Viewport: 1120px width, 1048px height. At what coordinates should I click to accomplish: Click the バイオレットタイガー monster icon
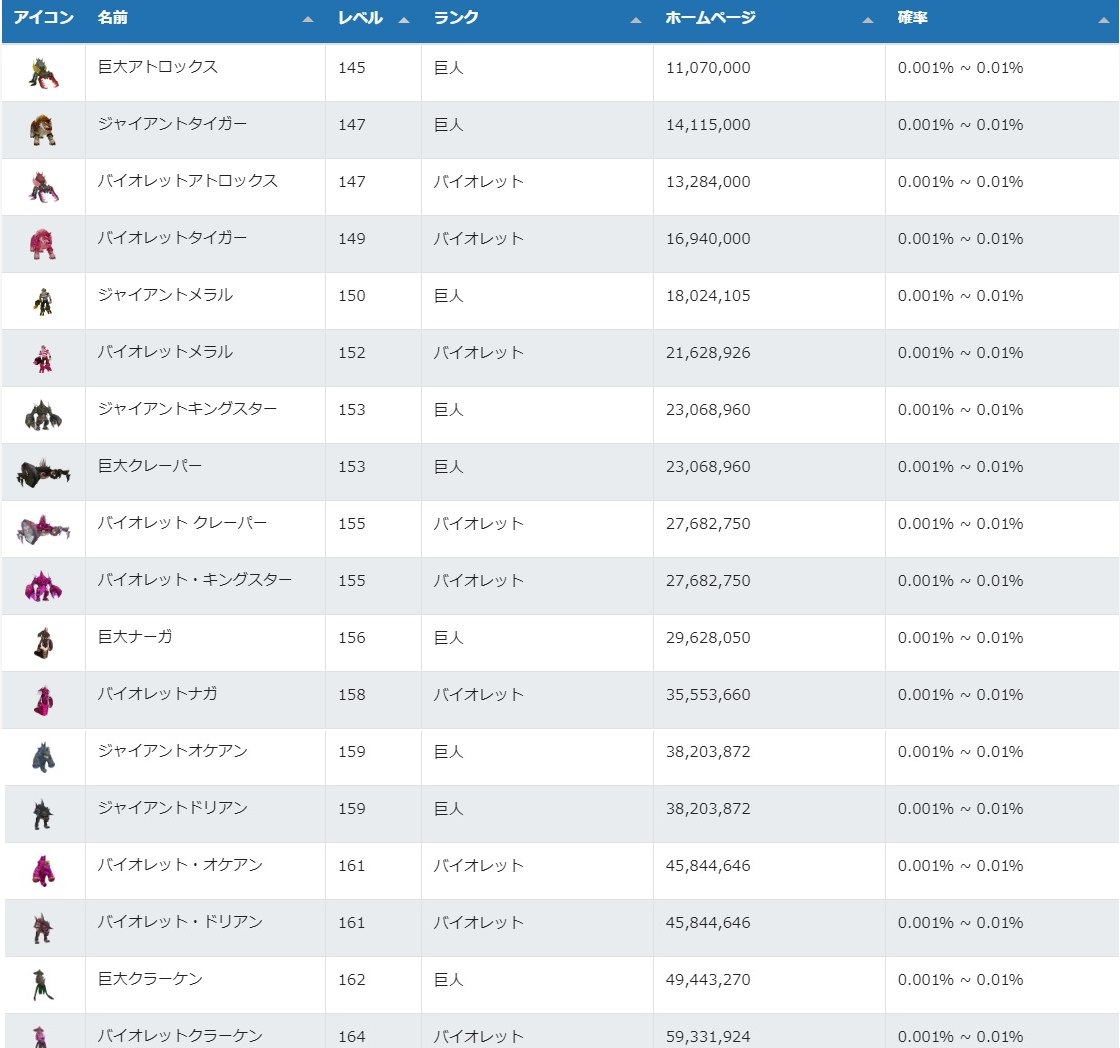43,244
